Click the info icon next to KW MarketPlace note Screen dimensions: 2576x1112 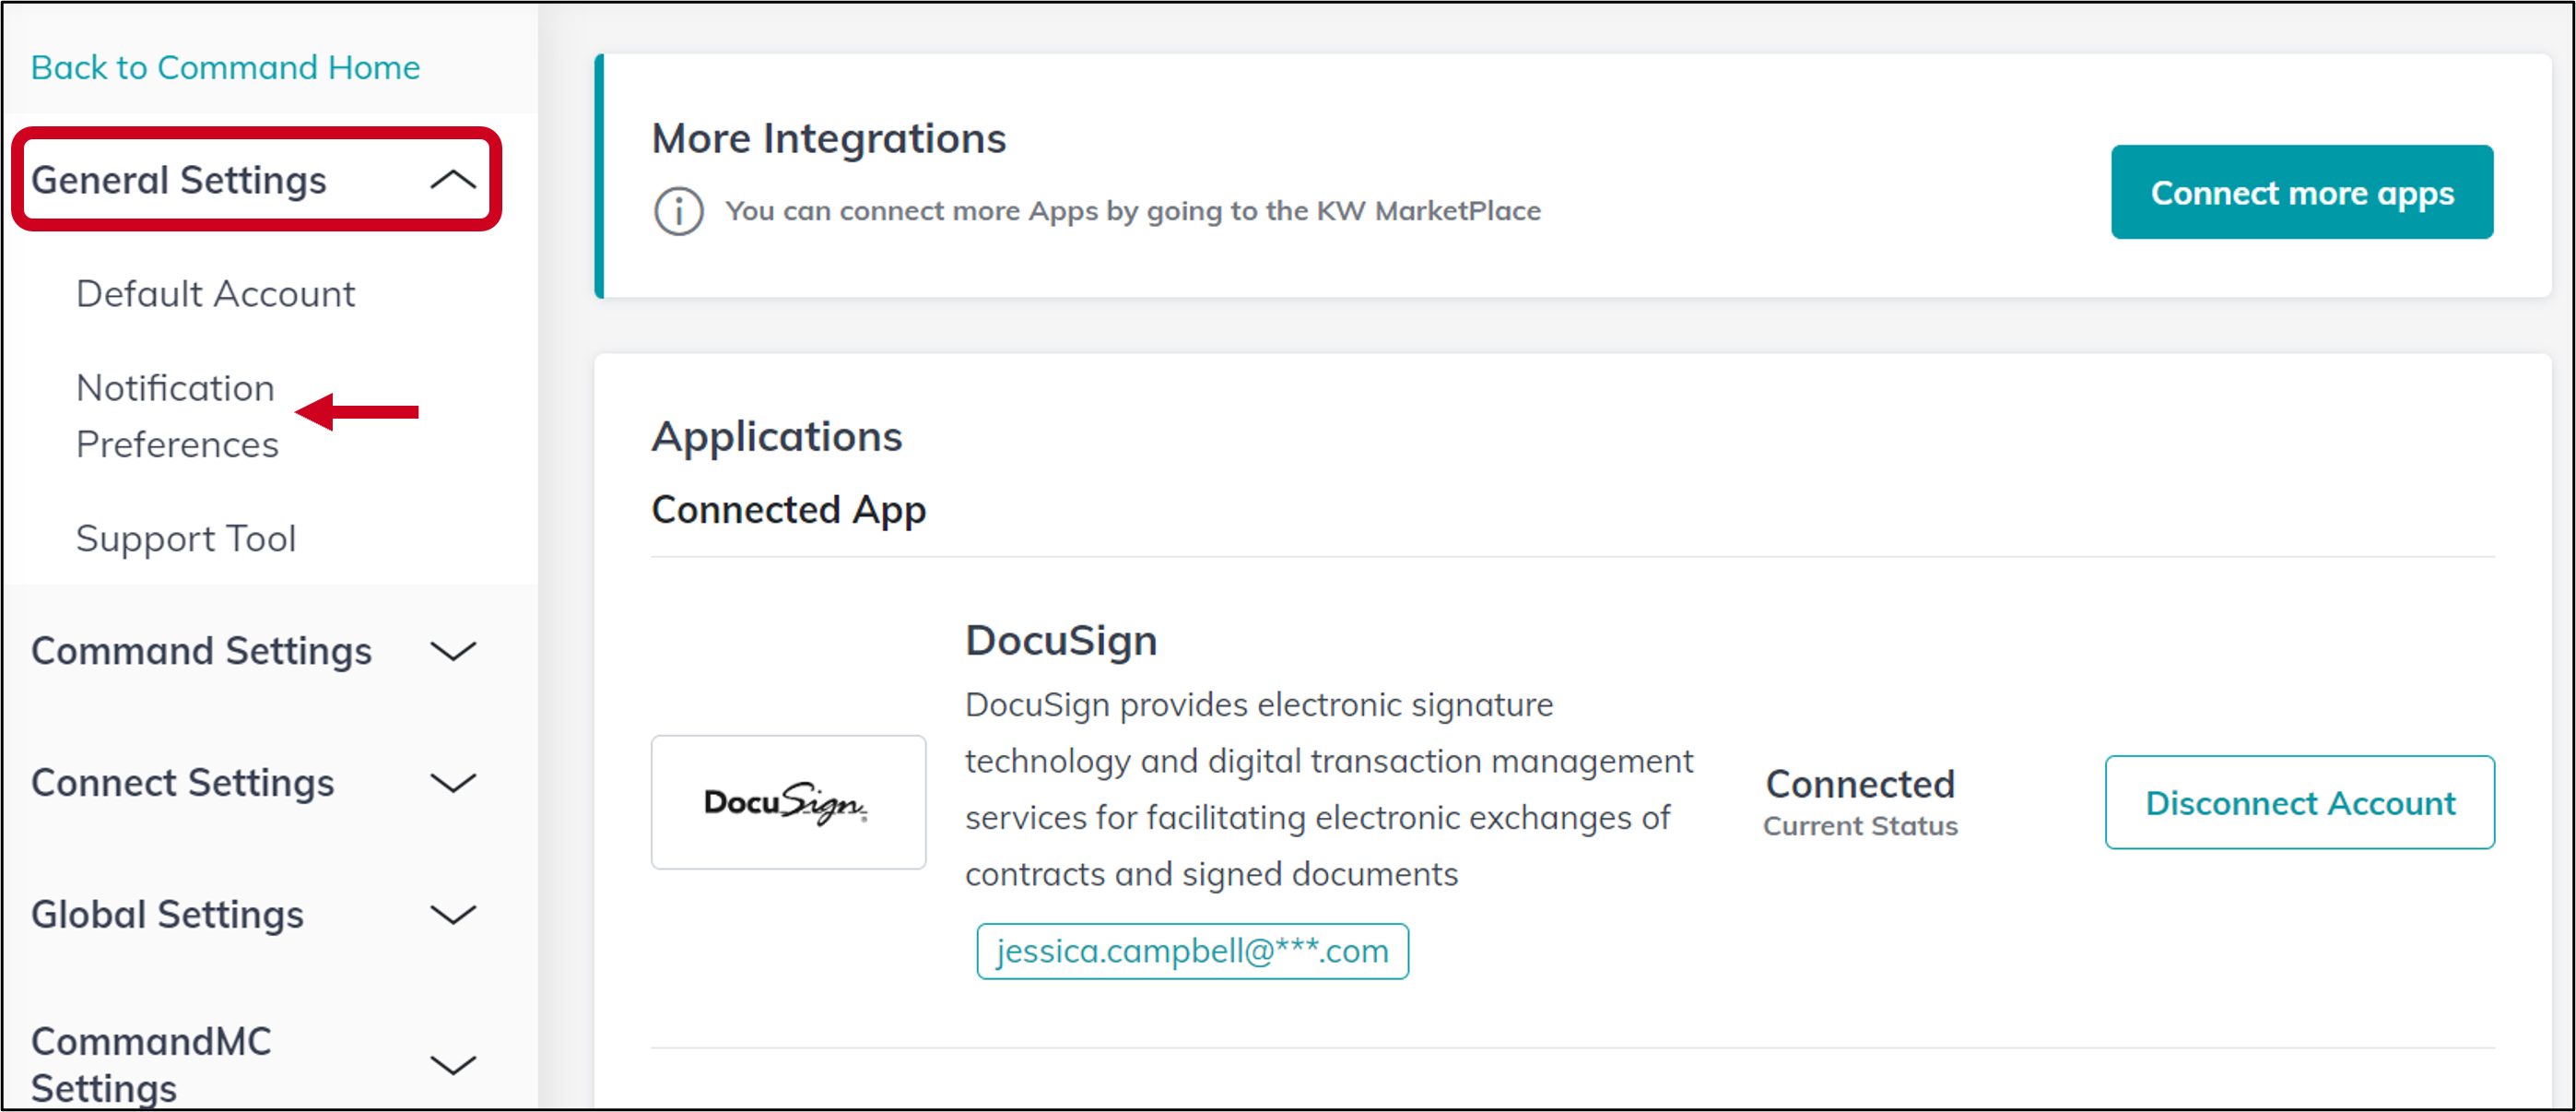(678, 210)
